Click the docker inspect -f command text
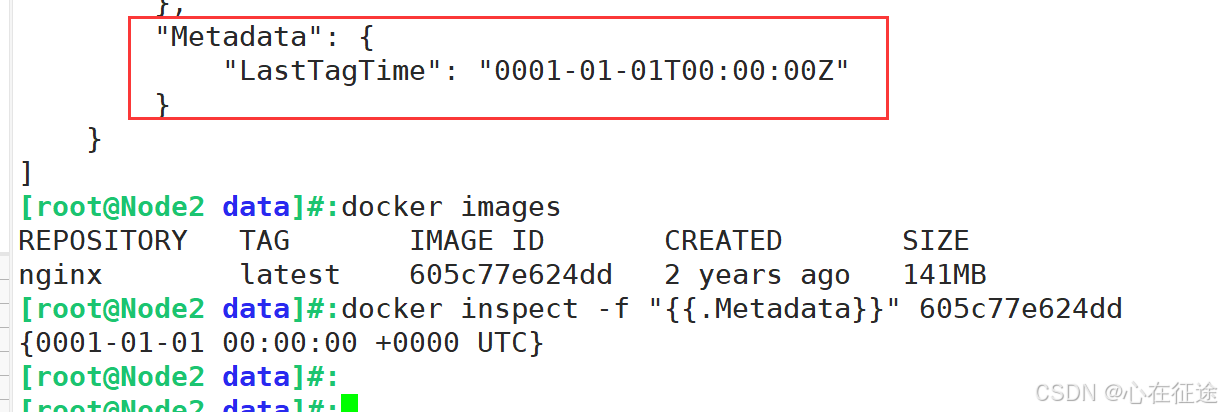 (x=485, y=309)
